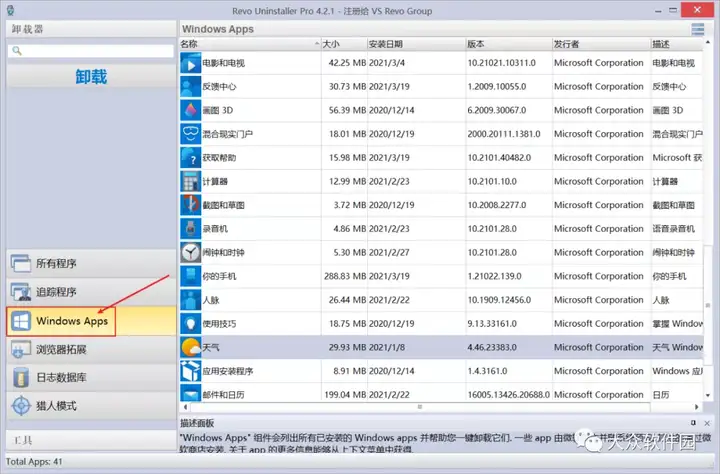This screenshot has height=474, width=720.
Task: Click vertical scrollbar down arrow
Action: 708,395
